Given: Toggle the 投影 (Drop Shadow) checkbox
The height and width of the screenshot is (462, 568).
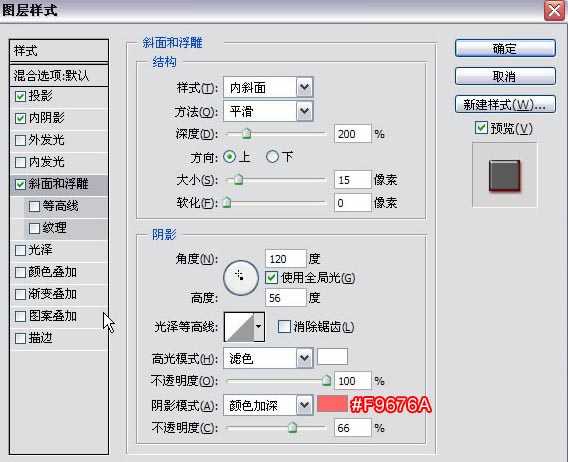Looking at the screenshot, I should tap(20, 96).
